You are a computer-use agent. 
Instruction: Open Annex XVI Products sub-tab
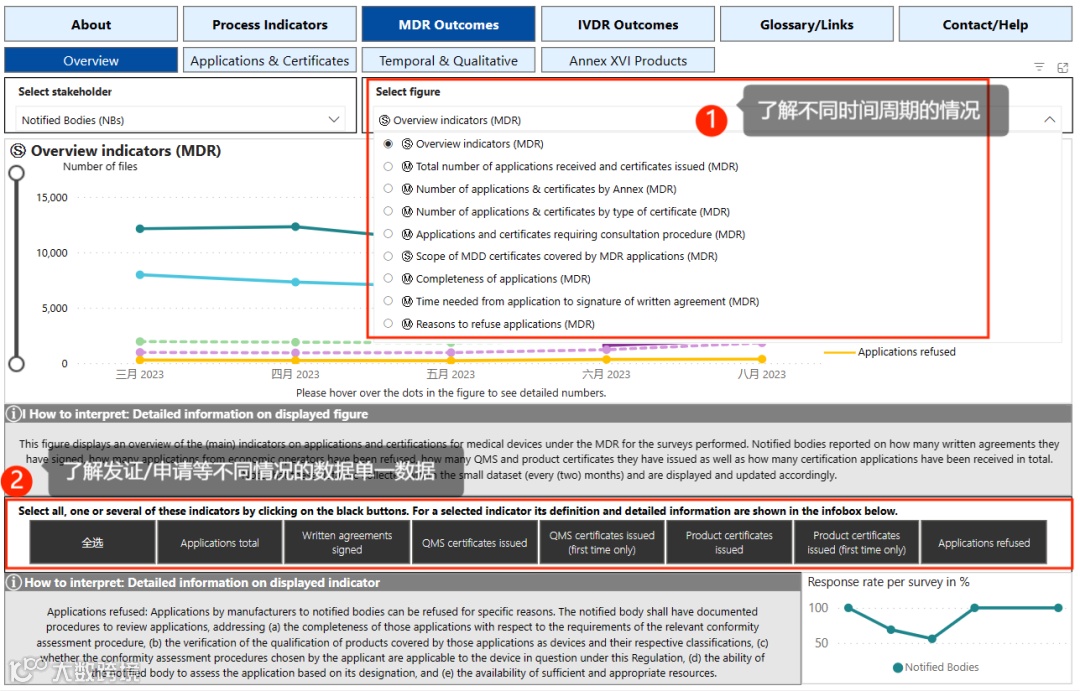click(627, 61)
